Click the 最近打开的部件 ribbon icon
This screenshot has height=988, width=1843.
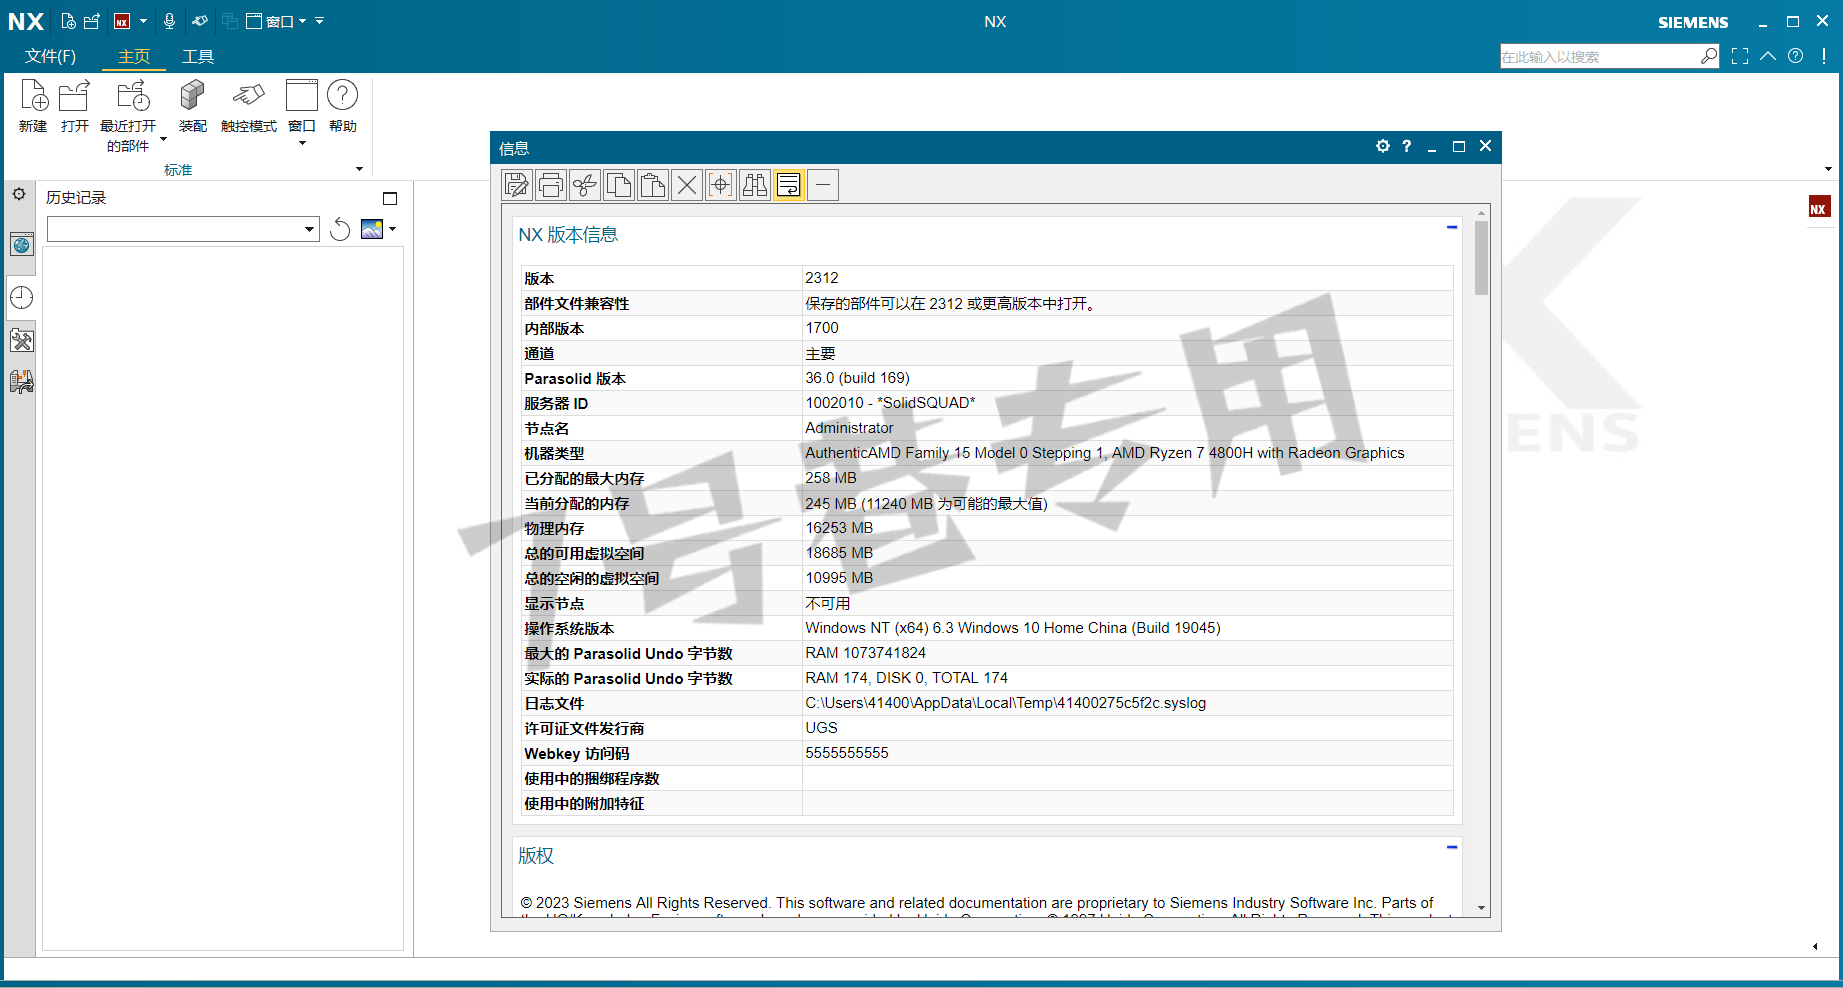pyautogui.click(x=132, y=96)
